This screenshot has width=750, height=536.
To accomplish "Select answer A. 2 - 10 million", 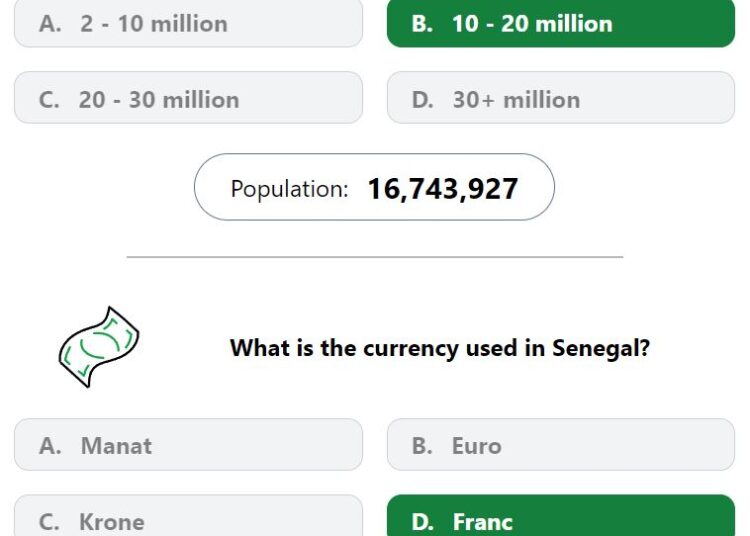I will (x=188, y=23).
